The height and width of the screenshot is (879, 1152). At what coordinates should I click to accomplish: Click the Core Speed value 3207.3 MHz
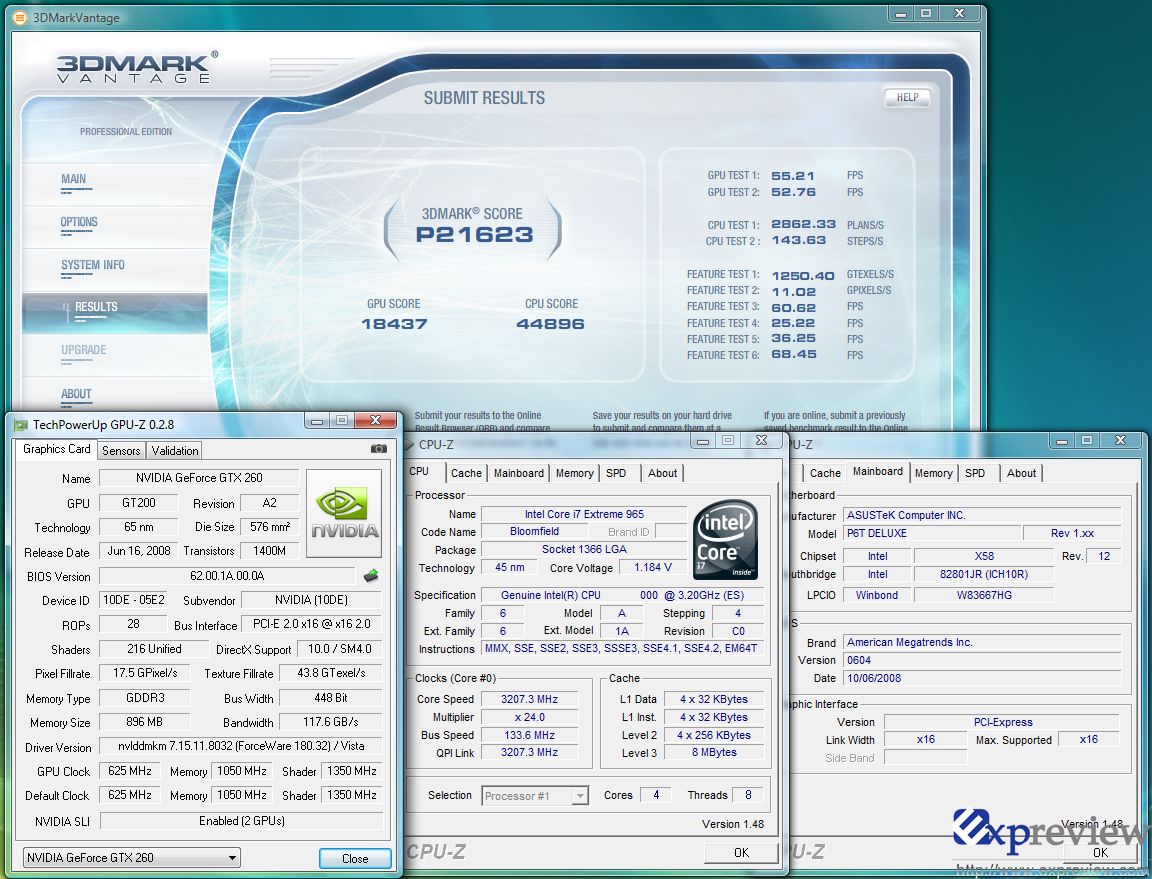(x=530, y=700)
